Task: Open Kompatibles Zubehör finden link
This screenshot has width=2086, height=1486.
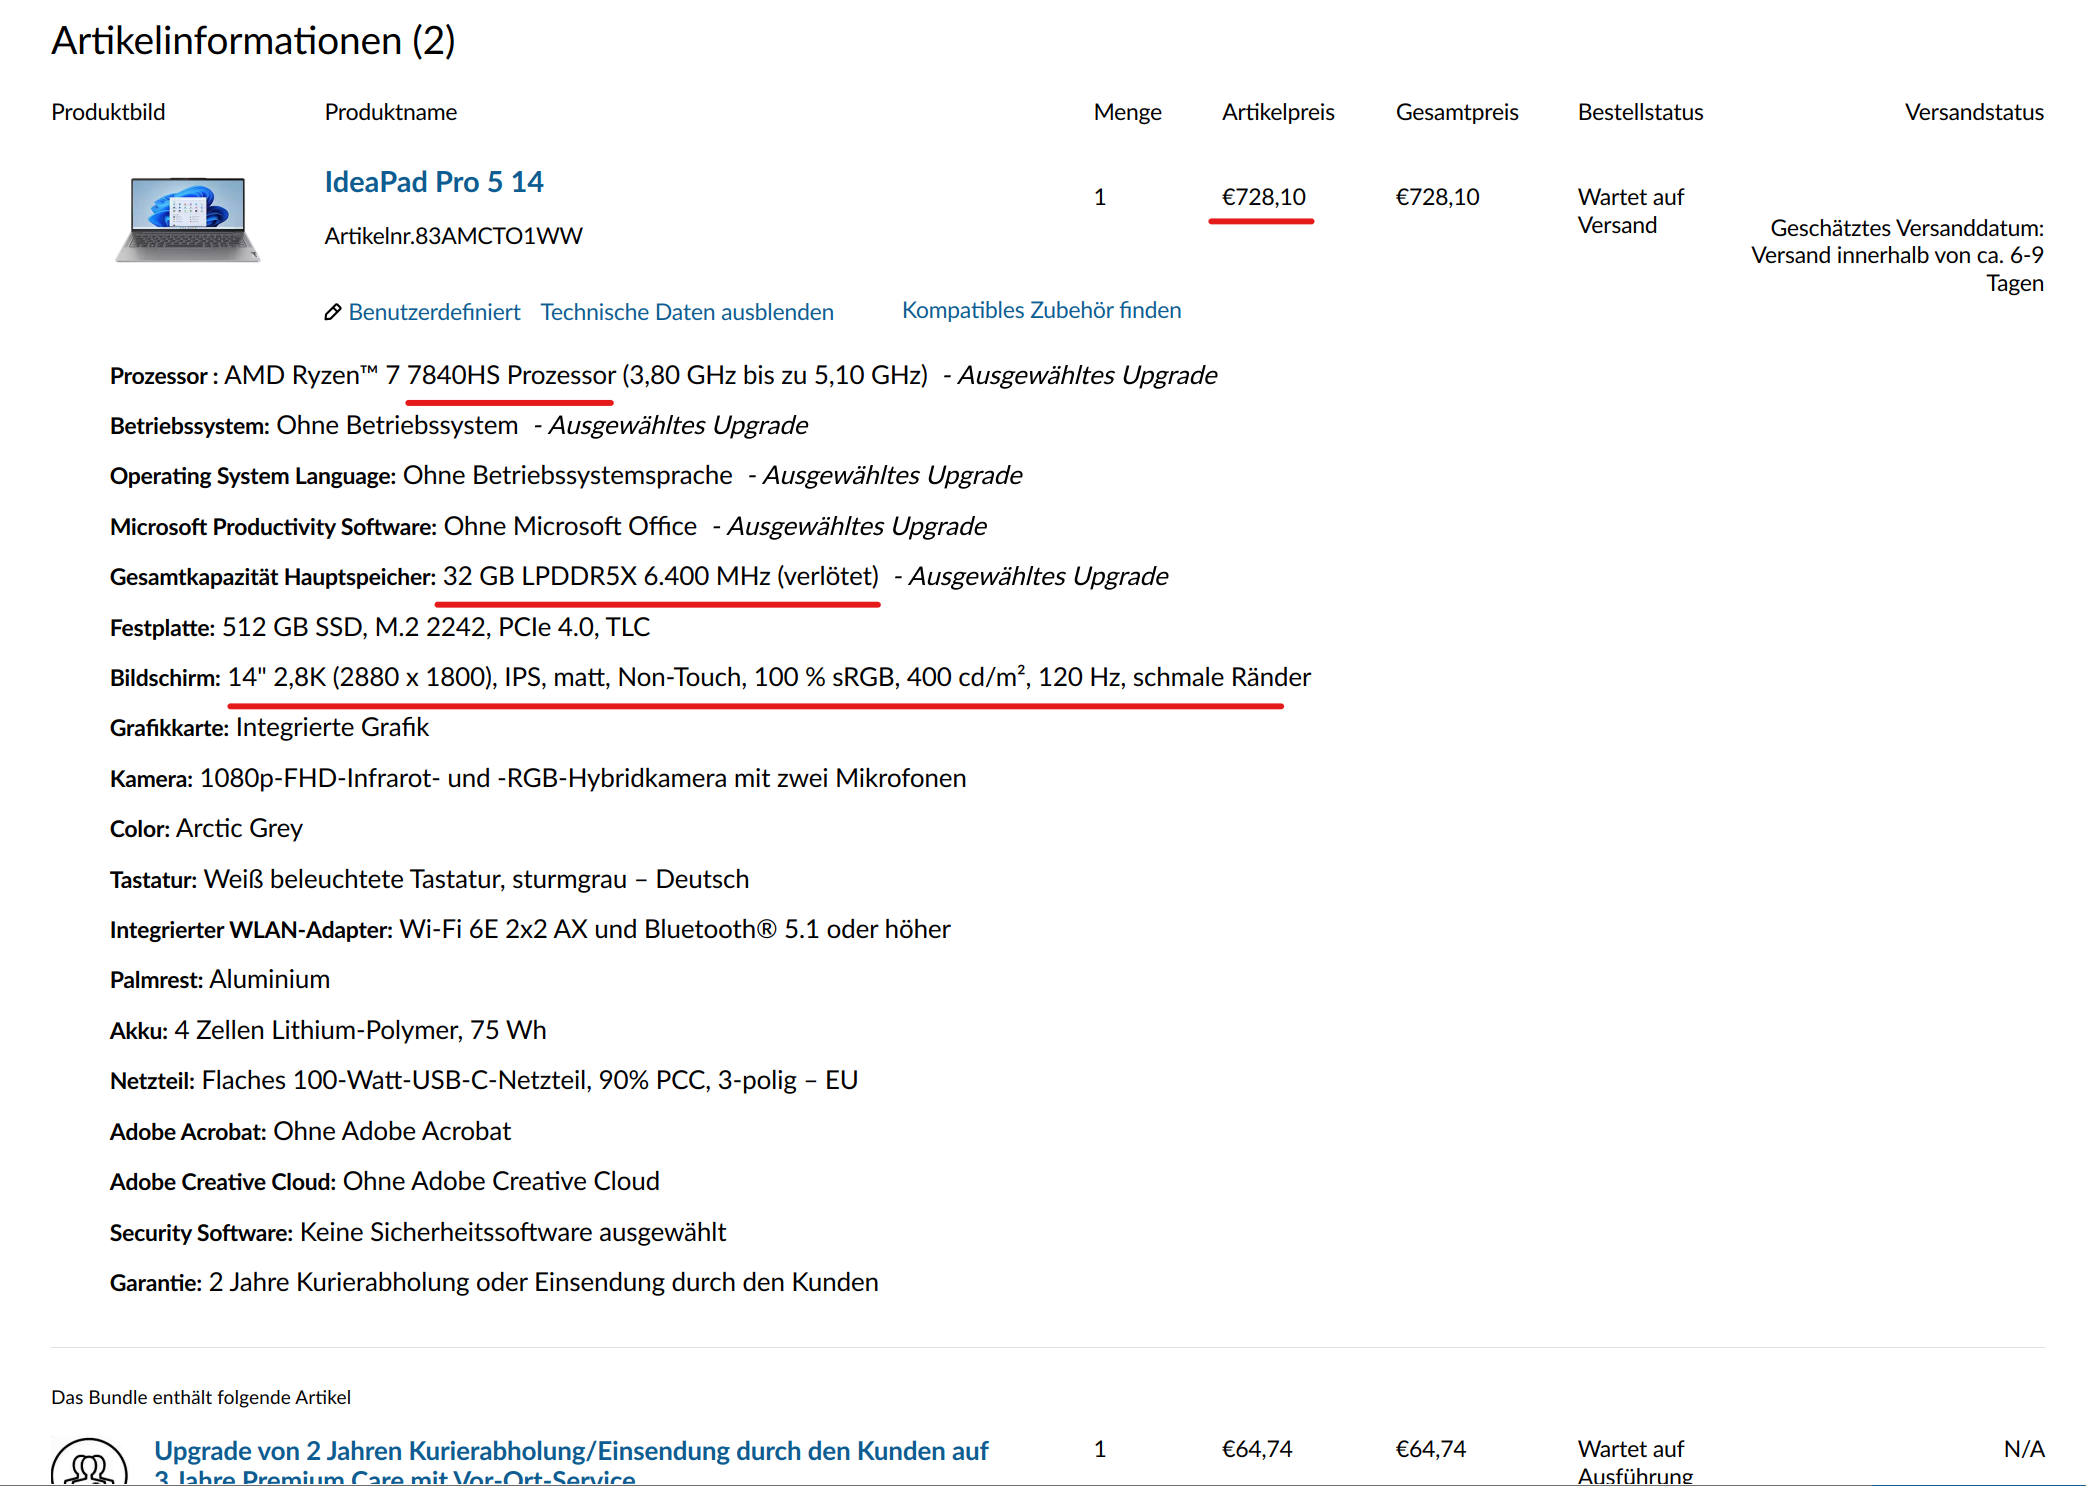Action: (x=1041, y=310)
